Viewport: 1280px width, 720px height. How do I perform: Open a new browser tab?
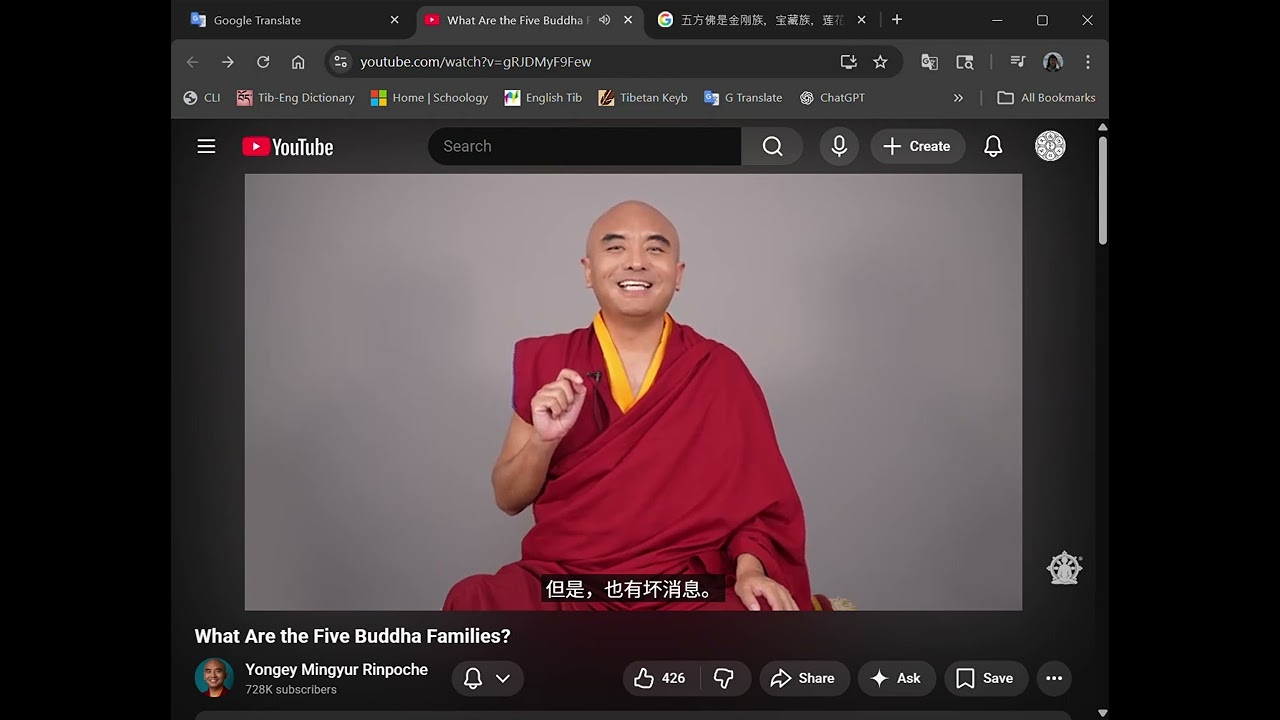pyautogui.click(x=897, y=20)
